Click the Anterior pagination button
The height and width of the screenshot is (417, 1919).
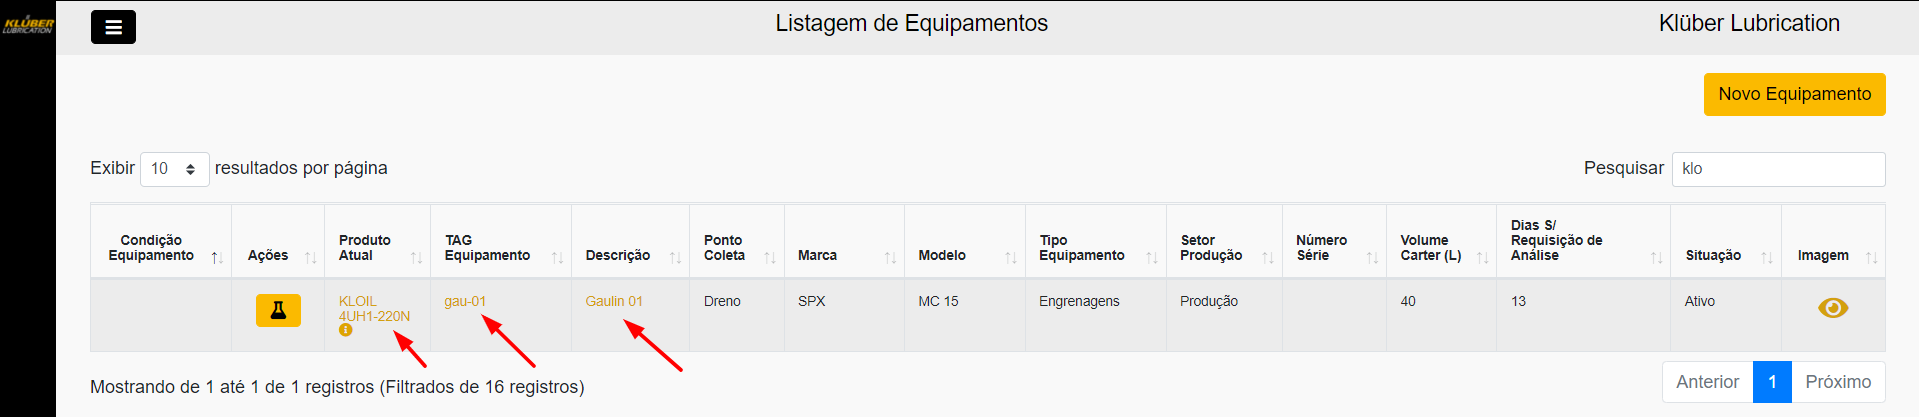(x=1707, y=382)
